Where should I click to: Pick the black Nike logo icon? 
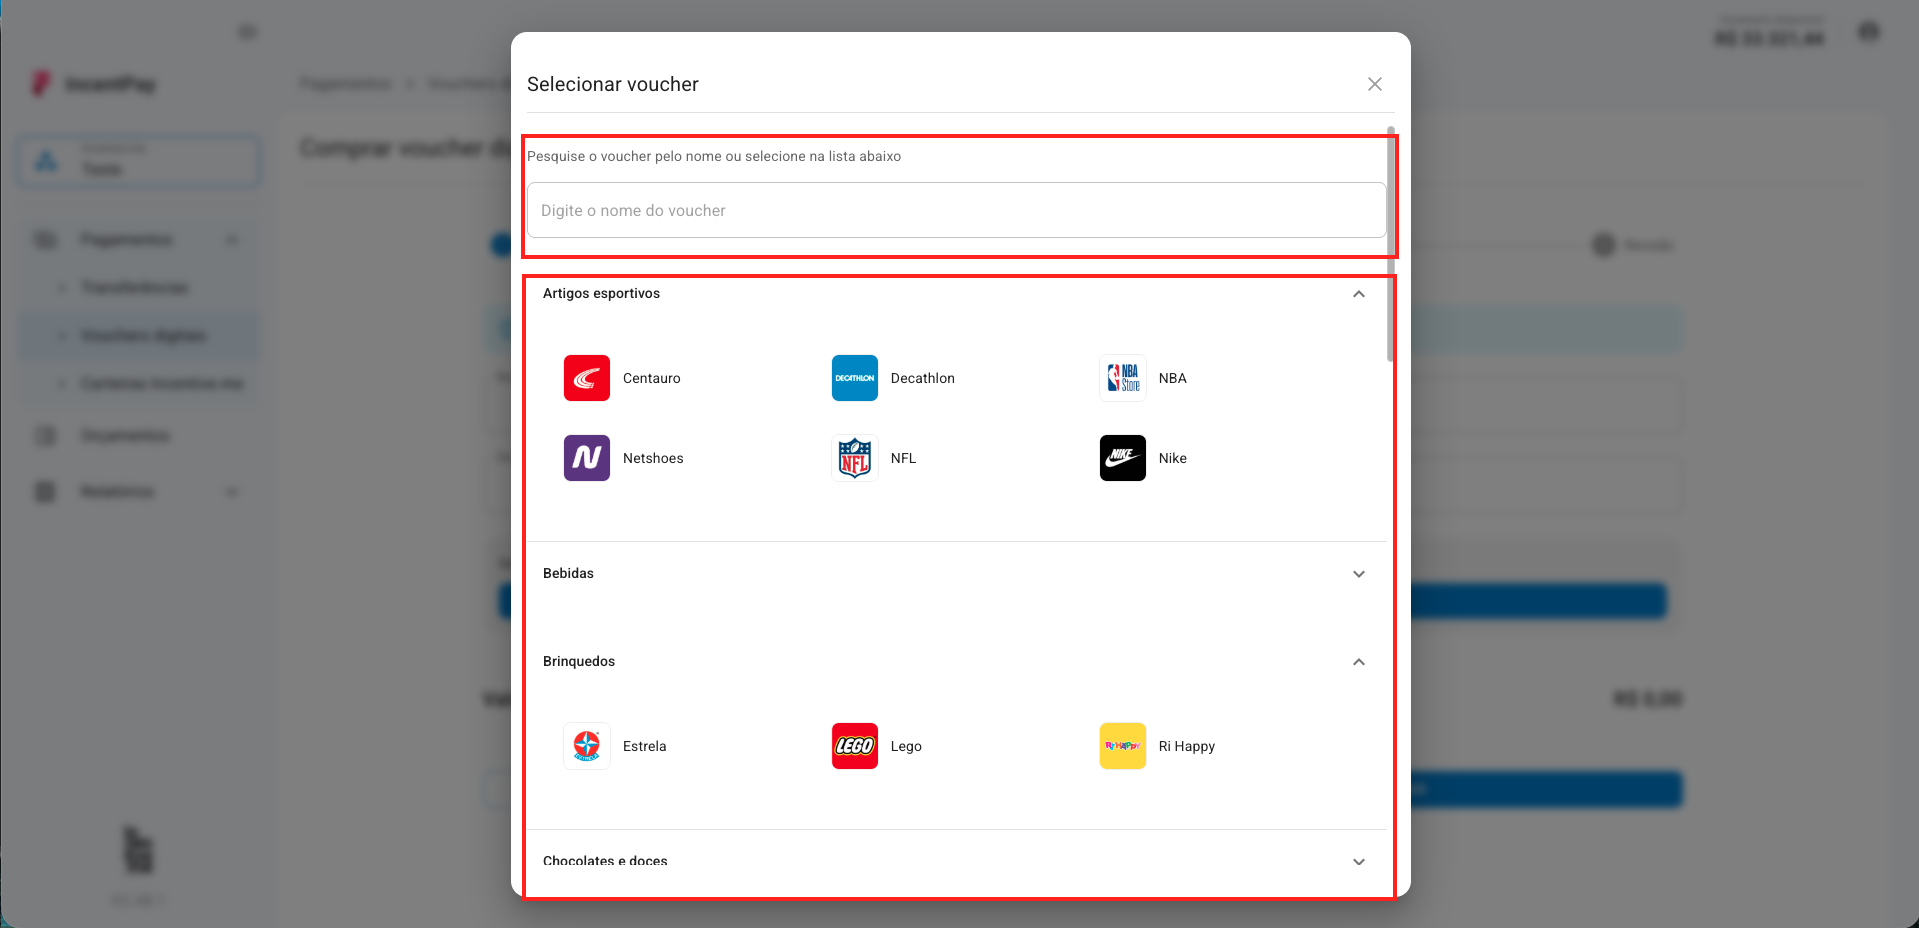pyautogui.click(x=1123, y=458)
